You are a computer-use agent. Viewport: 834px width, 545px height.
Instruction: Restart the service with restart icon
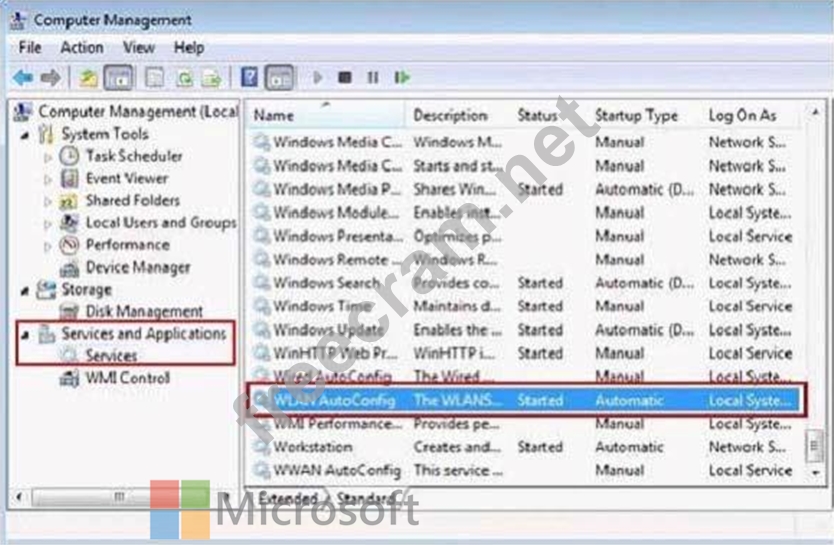(x=402, y=78)
